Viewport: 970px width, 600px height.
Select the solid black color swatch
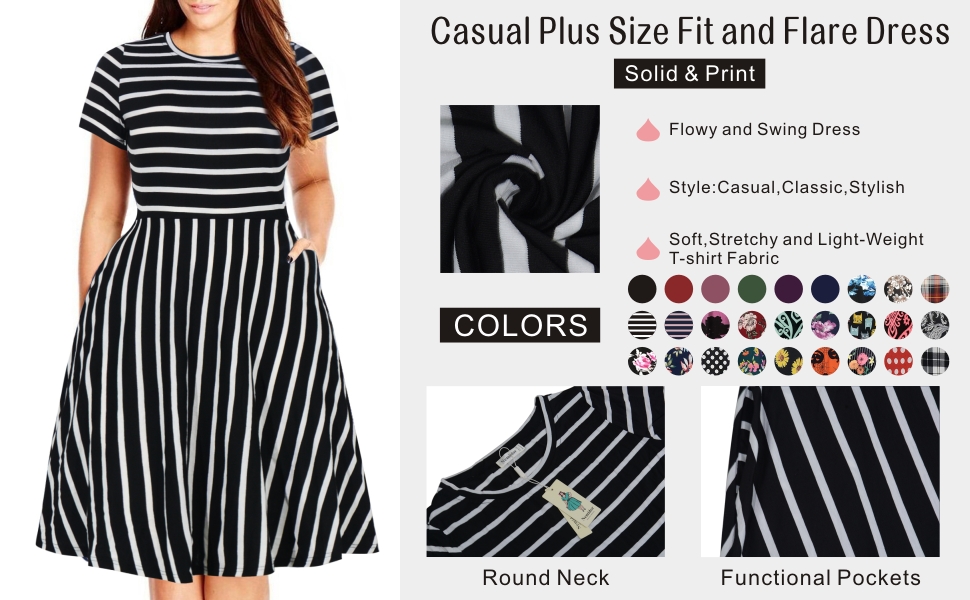pos(642,289)
